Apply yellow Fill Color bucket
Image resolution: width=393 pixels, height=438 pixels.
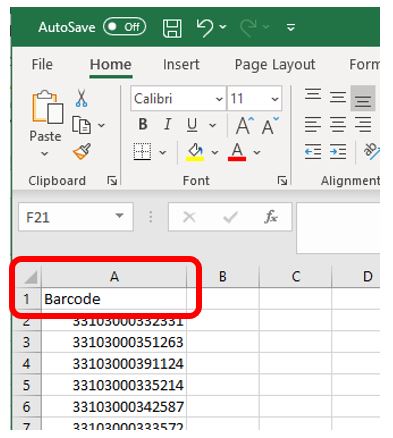point(195,152)
